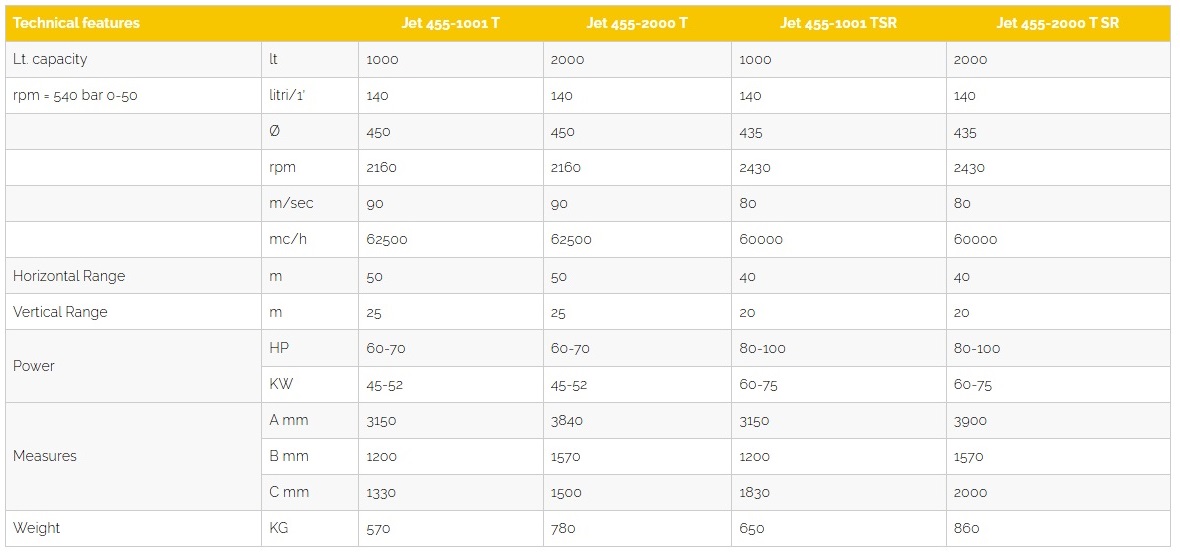Click the Jet 455-1001 TSR column header
Screen dimensions: 1180x558
838,23
